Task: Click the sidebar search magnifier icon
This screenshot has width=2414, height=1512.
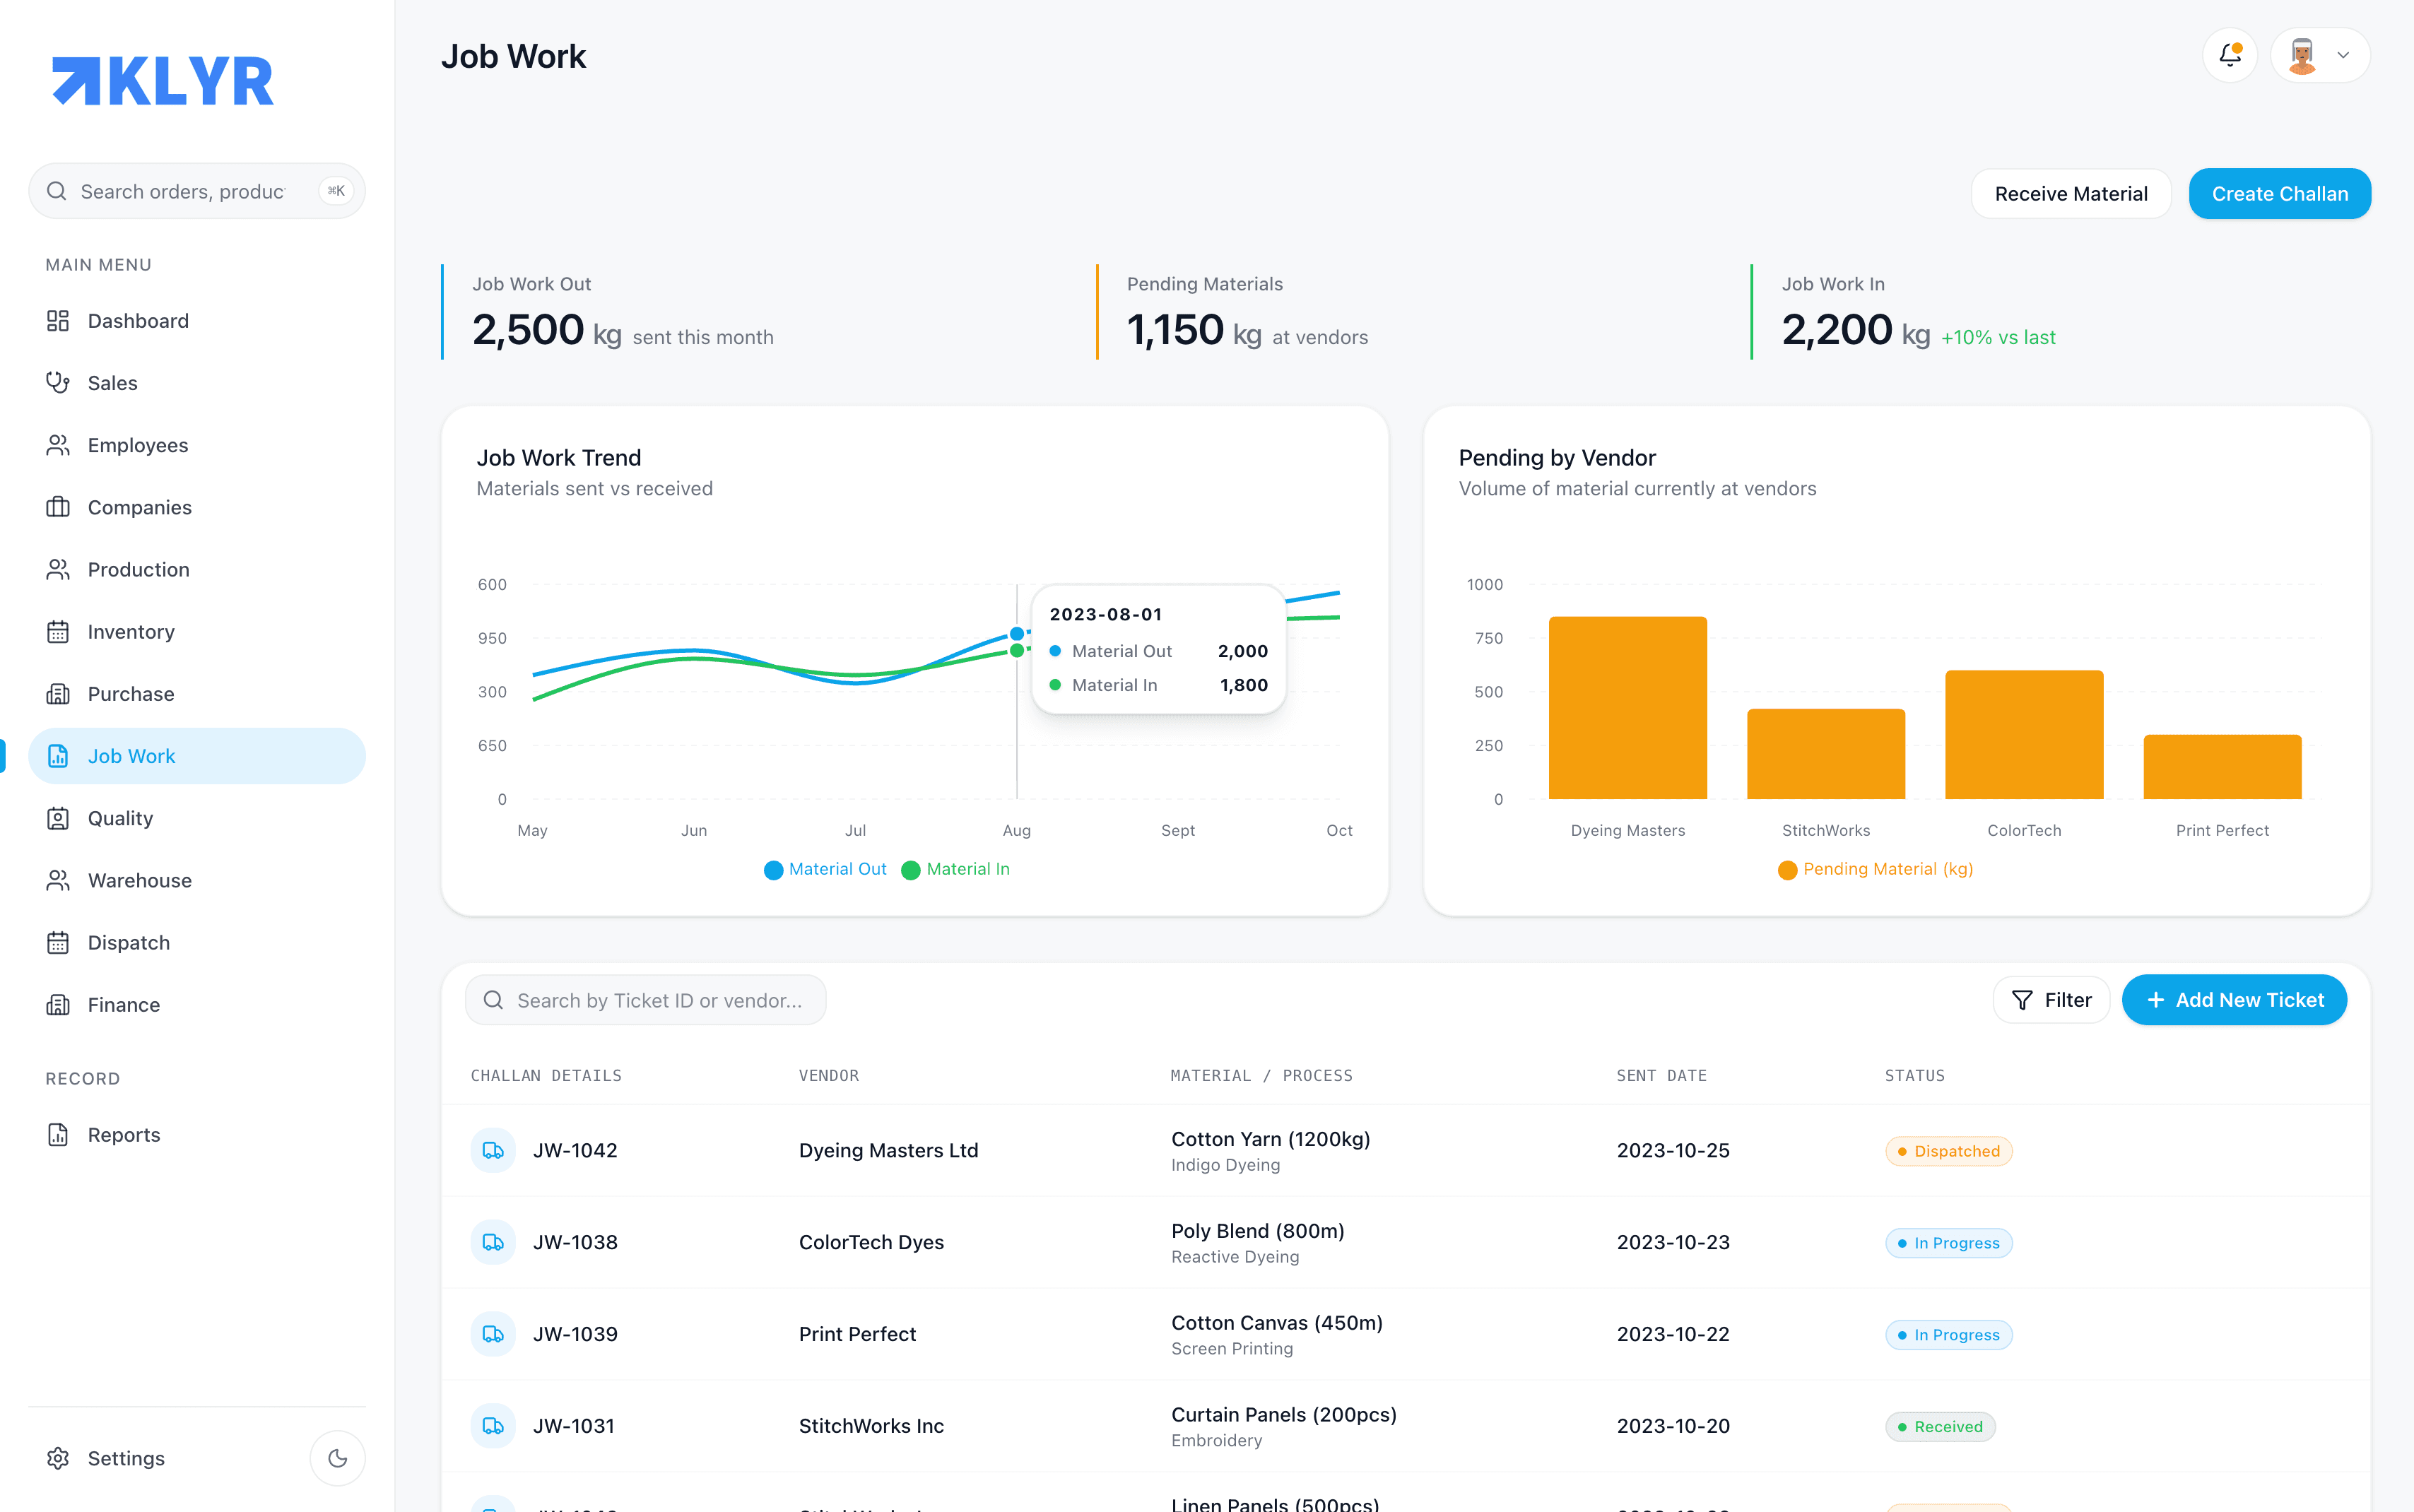Action: click(x=57, y=191)
